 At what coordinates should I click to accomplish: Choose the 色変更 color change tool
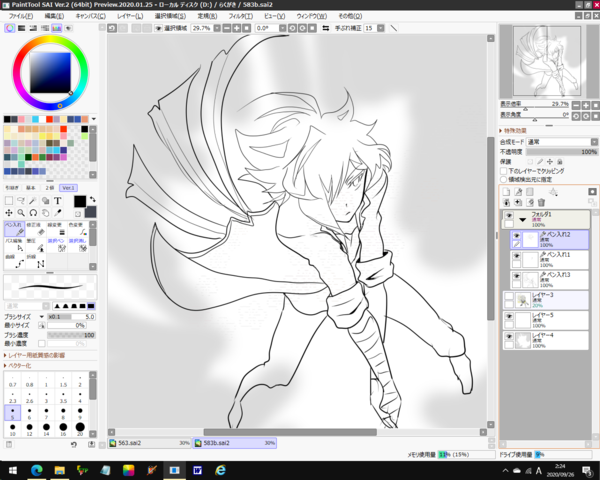78,229
